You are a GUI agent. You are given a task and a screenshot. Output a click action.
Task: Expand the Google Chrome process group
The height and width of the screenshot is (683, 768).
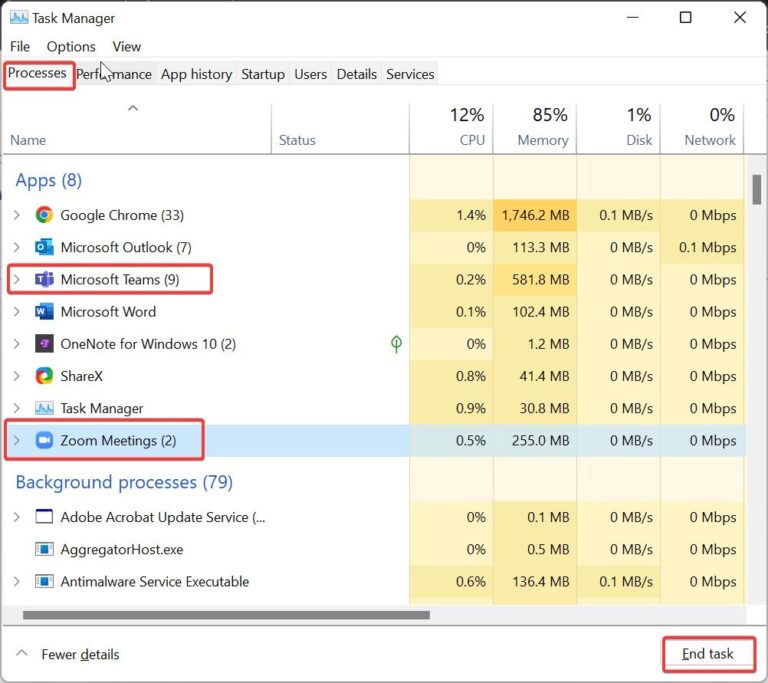(17, 215)
